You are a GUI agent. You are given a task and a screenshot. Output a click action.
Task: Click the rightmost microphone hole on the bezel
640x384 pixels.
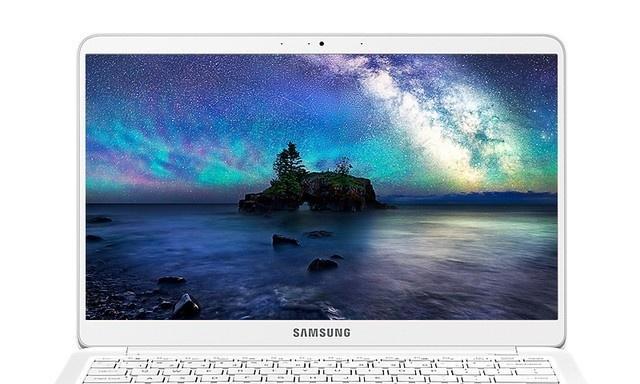tap(362, 44)
